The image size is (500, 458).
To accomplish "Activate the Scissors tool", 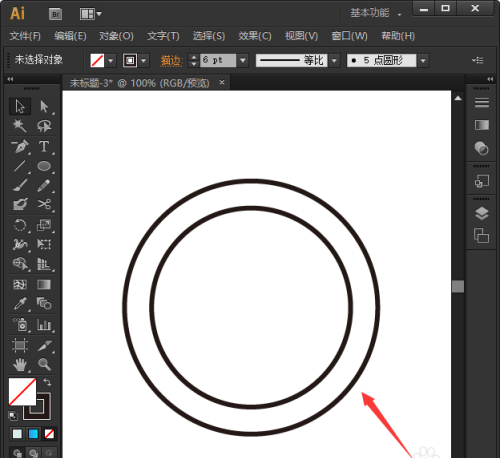I will [x=44, y=204].
